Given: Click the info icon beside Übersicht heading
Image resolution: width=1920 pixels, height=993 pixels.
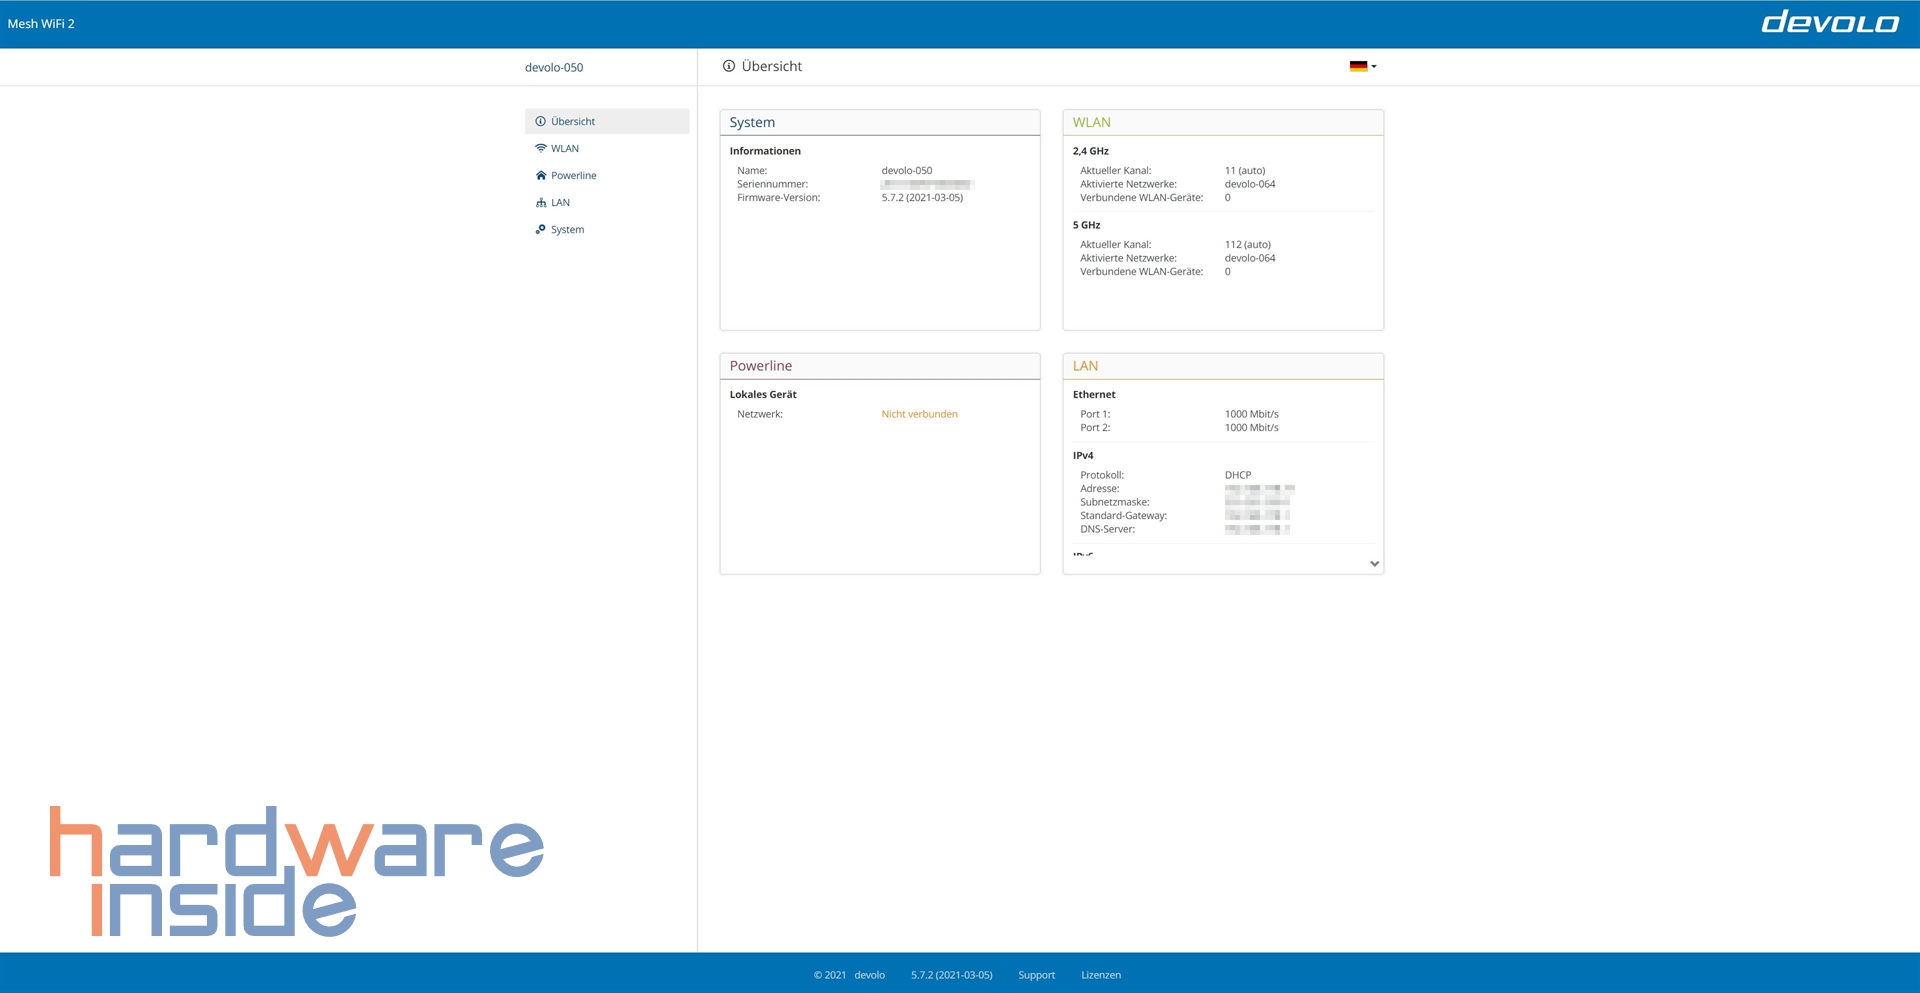Looking at the screenshot, I should 729,66.
